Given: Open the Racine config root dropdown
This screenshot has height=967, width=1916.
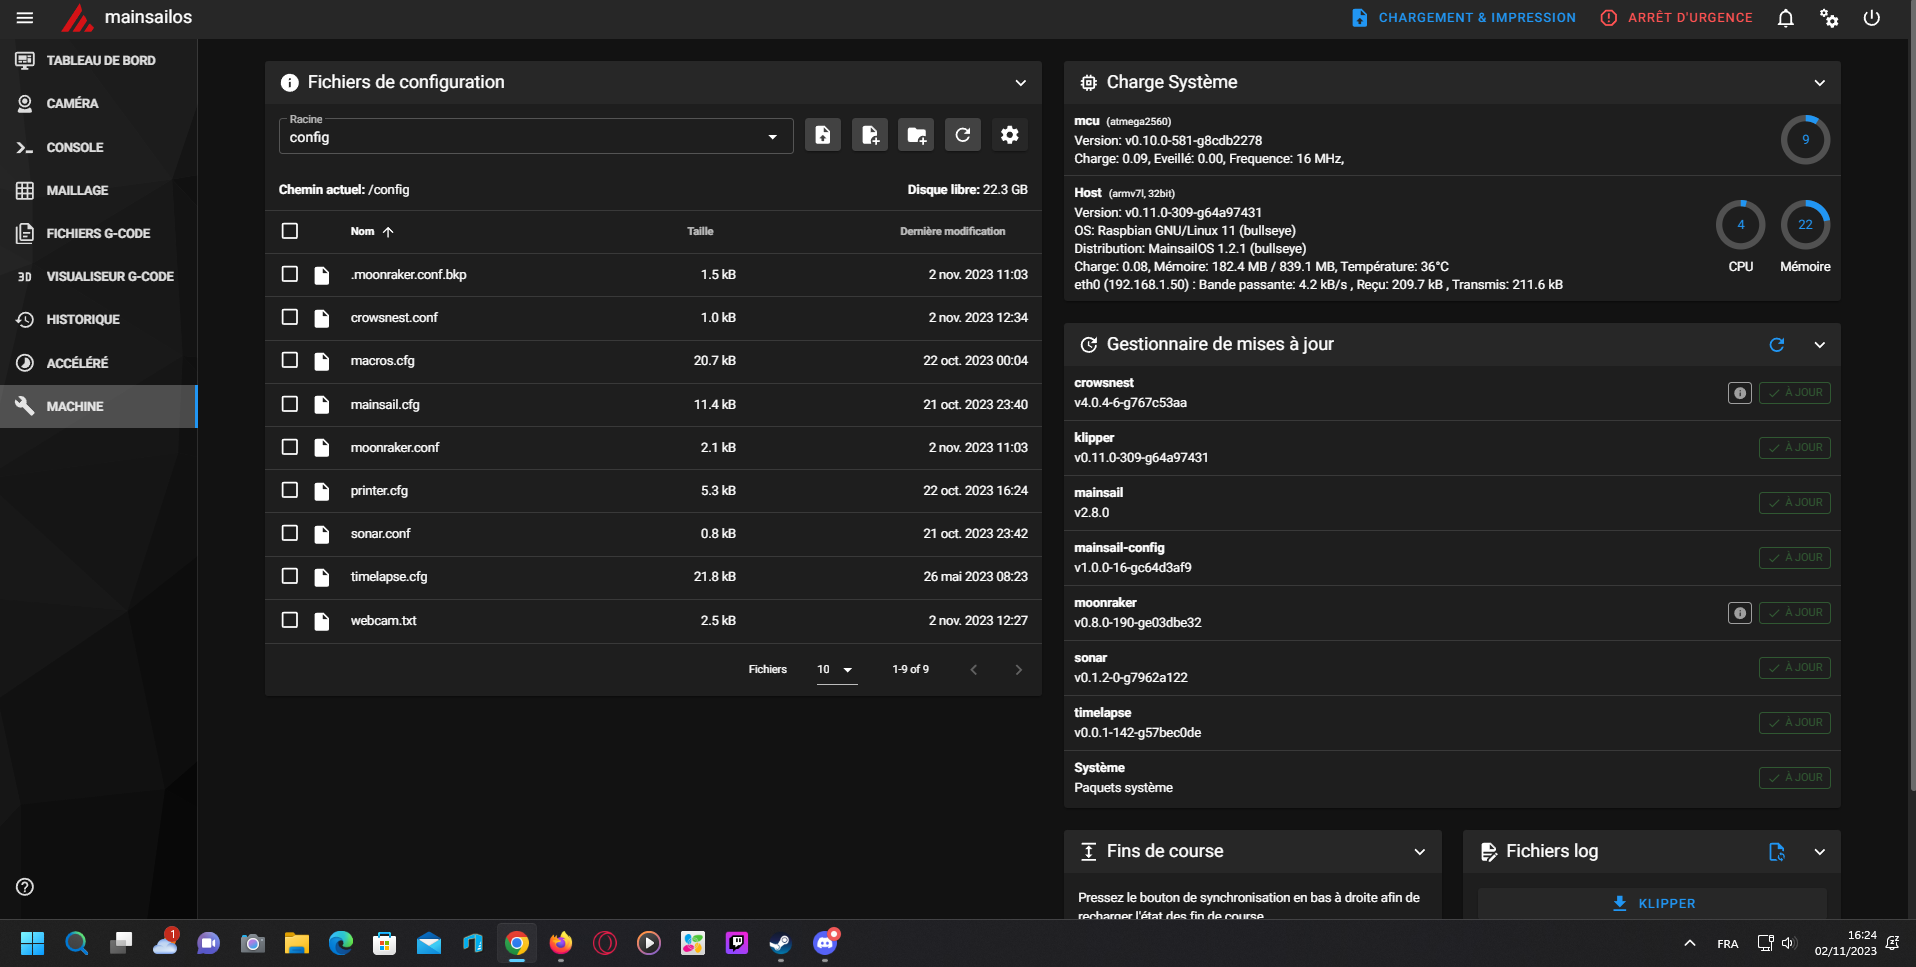Looking at the screenshot, I should click(536, 136).
